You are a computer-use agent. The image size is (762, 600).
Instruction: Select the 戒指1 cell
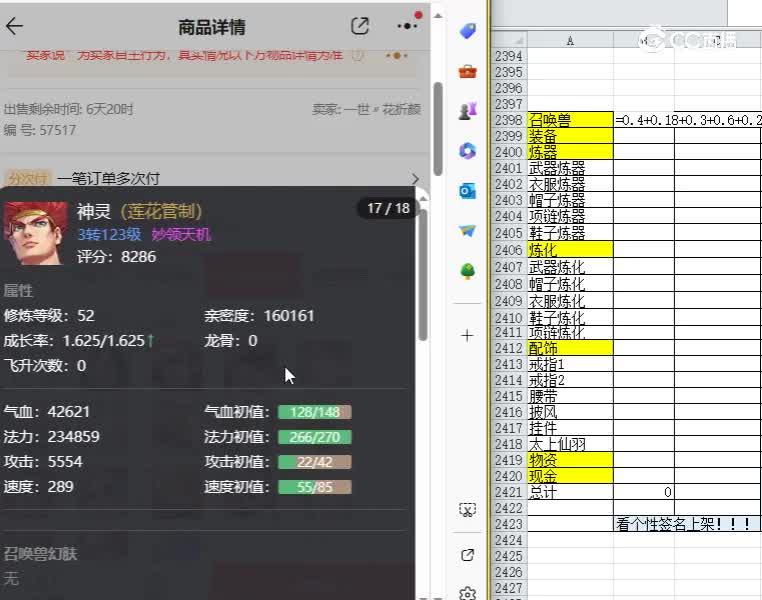570,364
